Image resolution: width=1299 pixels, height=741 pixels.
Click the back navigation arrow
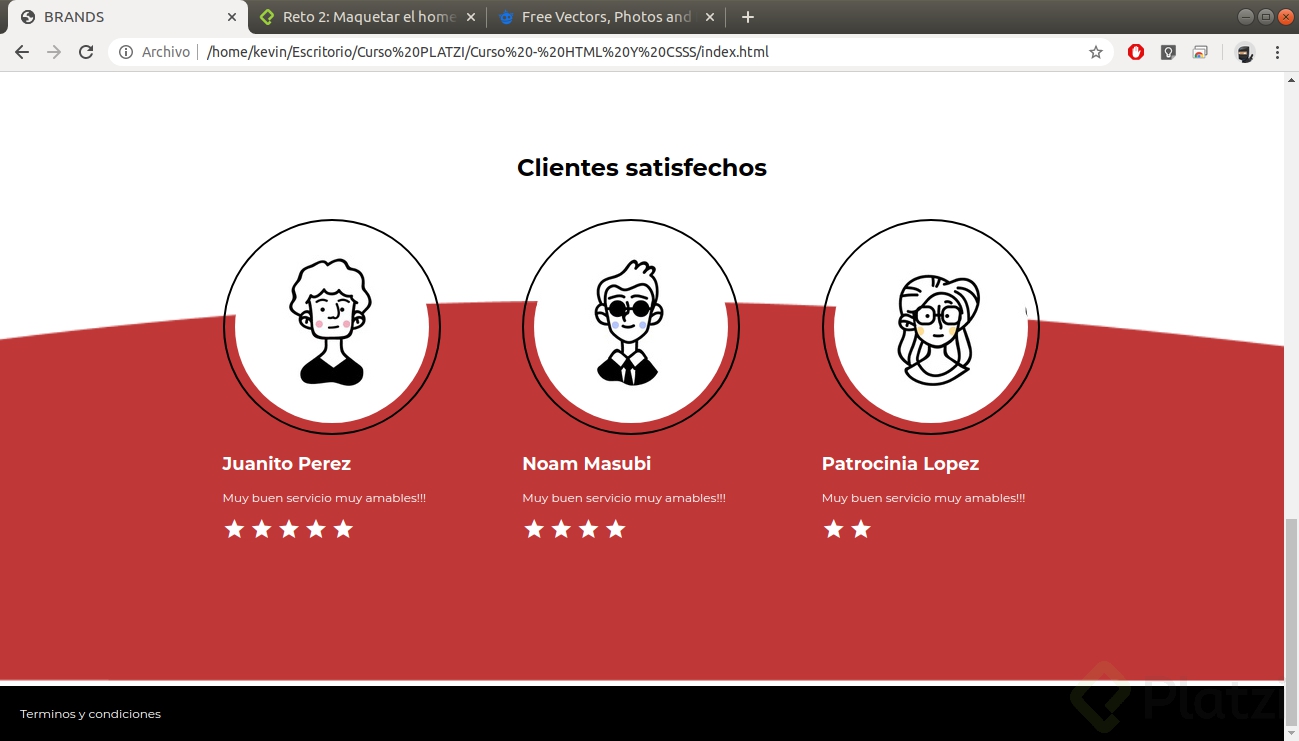pyautogui.click(x=22, y=51)
